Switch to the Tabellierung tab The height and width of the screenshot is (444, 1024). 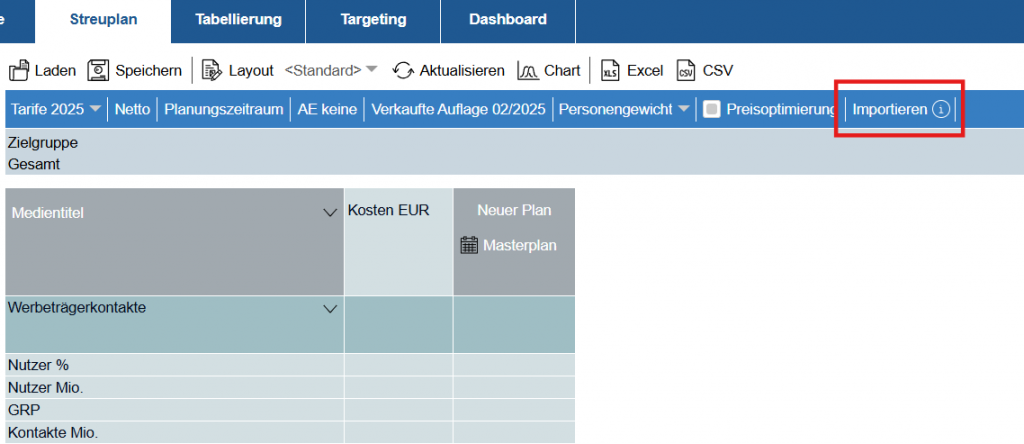238,19
